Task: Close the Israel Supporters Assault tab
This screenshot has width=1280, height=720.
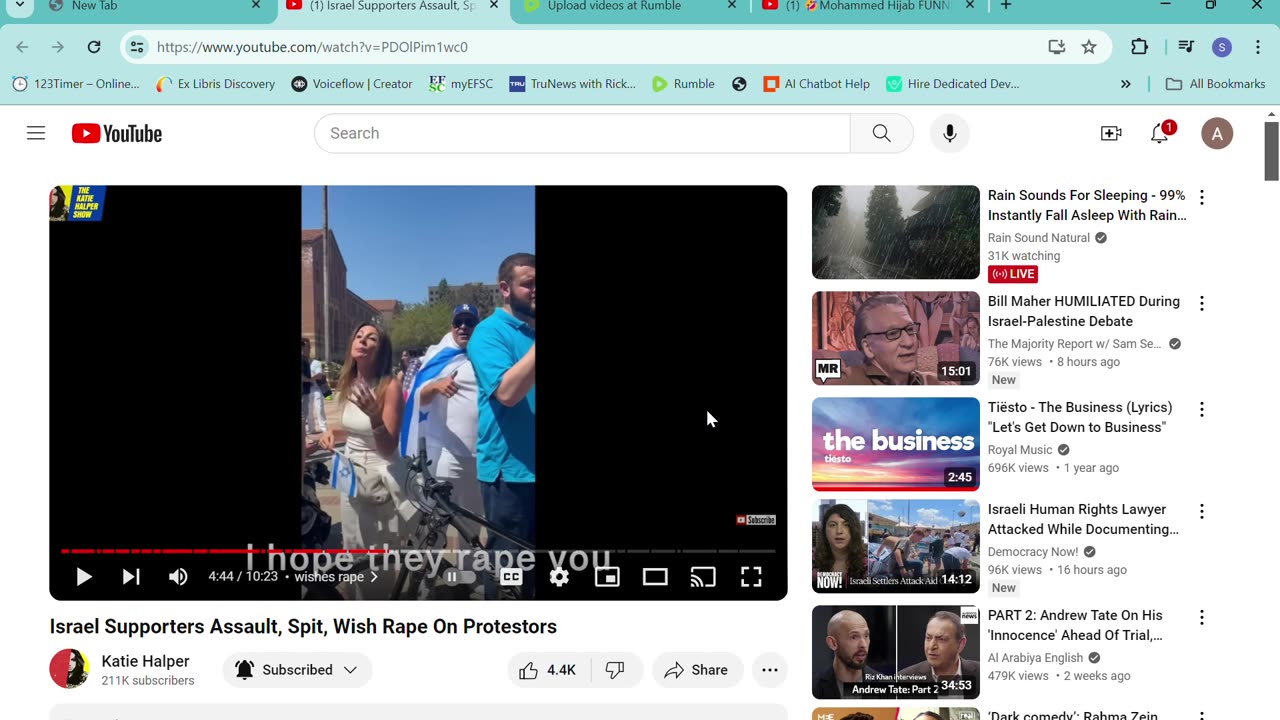Action: 493,6
